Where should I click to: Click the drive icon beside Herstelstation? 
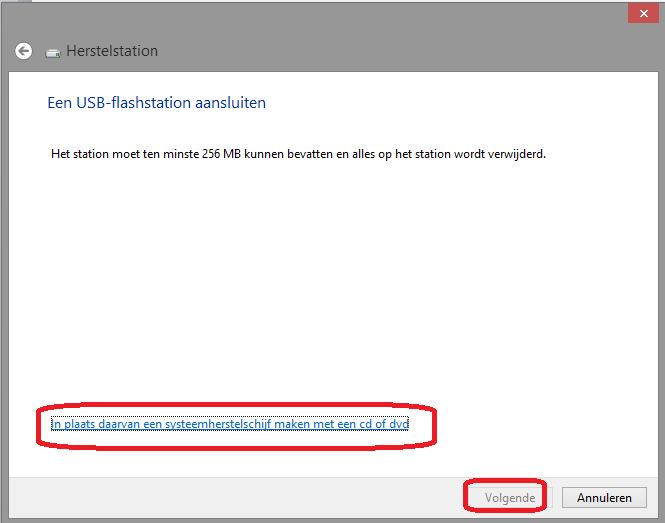pos(53,52)
